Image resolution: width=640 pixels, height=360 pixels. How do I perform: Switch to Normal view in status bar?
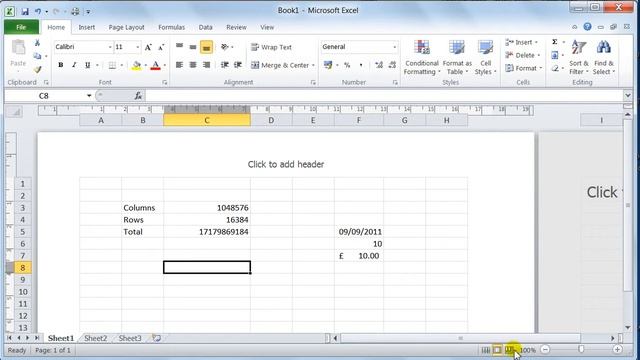click(486, 350)
